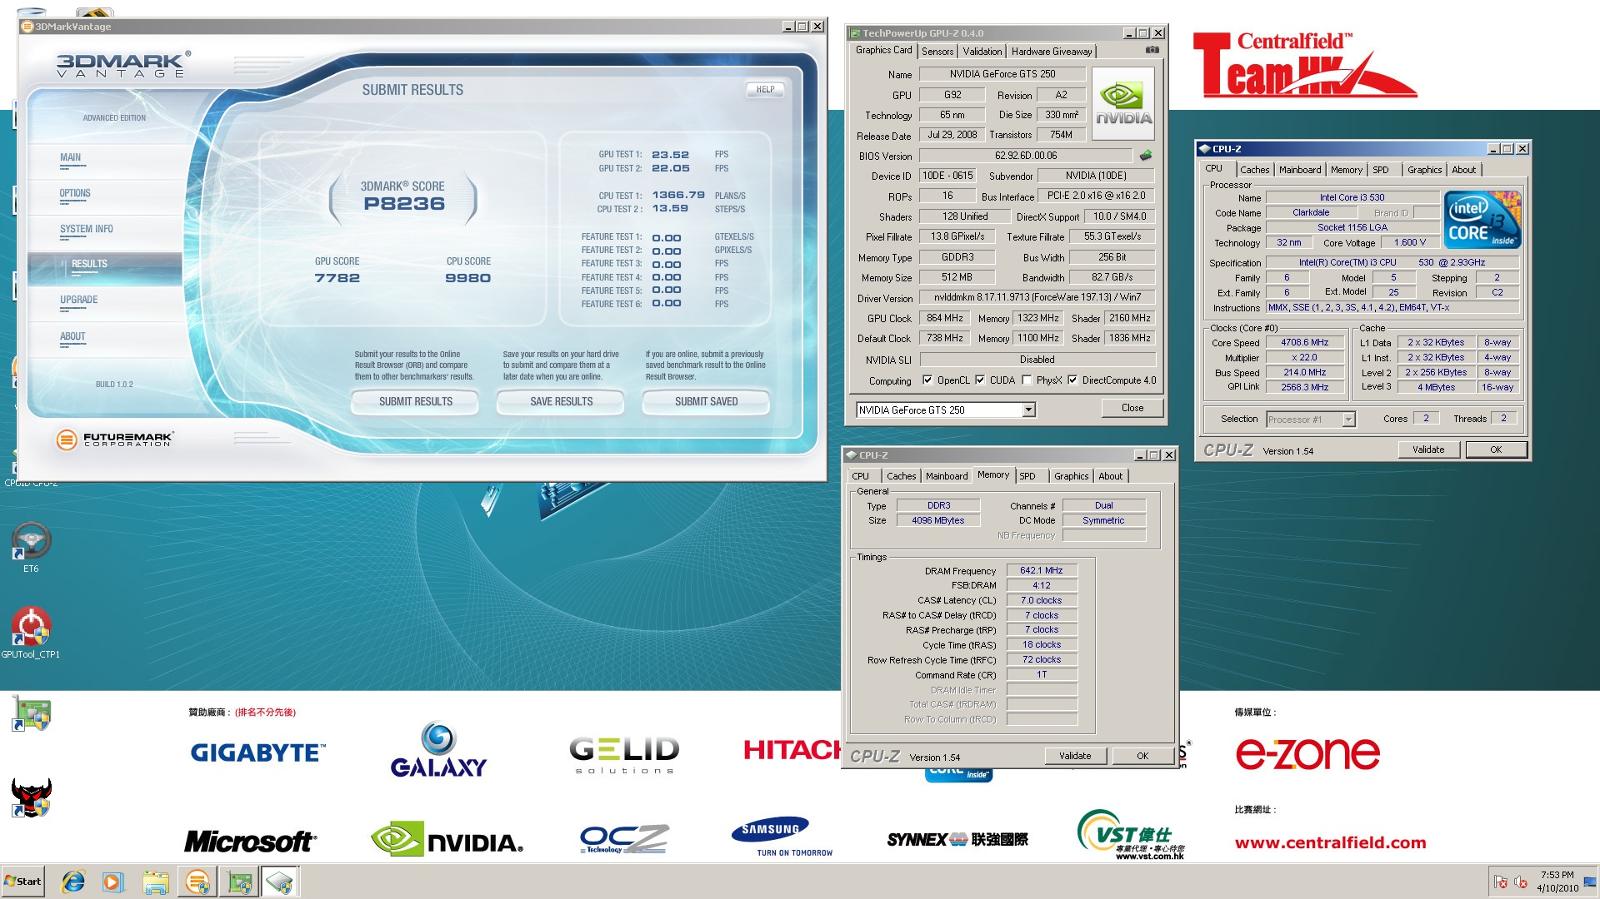The image size is (1600, 899).
Task: Open the circuit board desktop shortcut icon
Action: pyautogui.click(x=31, y=714)
